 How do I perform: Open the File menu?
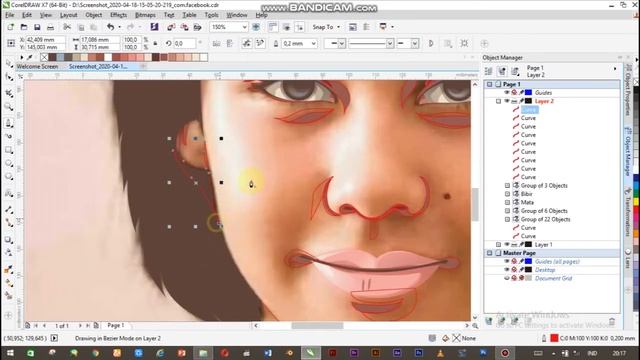point(10,15)
